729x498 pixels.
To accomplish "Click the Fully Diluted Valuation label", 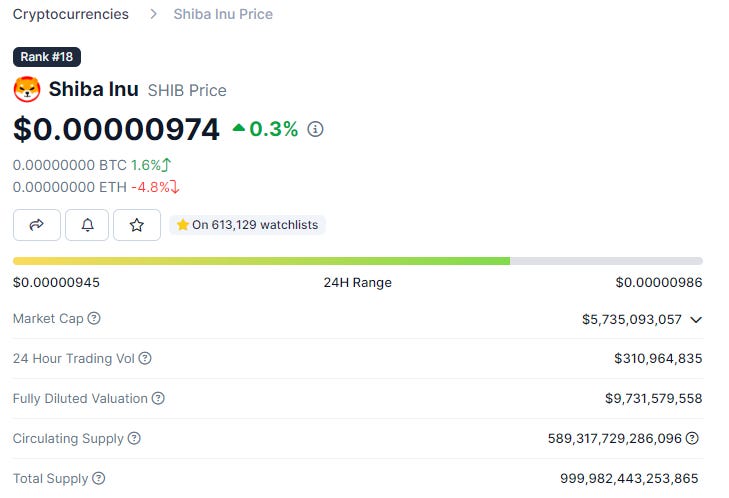I will click(x=80, y=398).
